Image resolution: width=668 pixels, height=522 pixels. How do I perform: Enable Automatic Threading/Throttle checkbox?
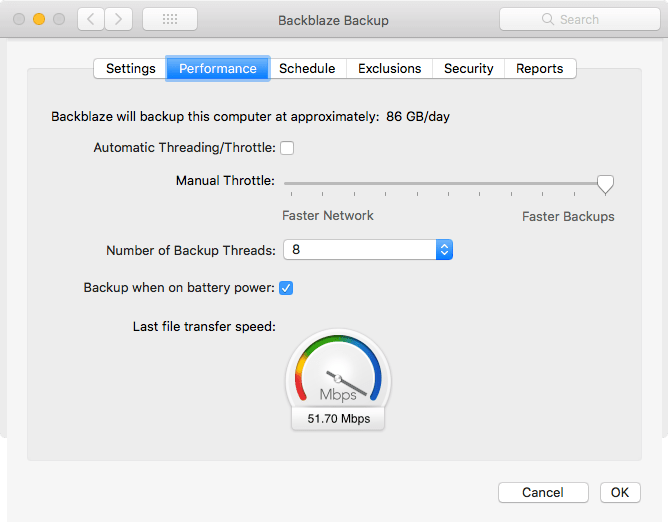coord(287,148)
